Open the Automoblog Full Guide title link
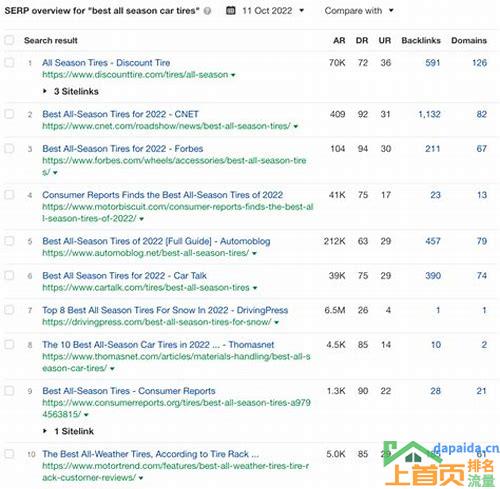 point(156,241)
